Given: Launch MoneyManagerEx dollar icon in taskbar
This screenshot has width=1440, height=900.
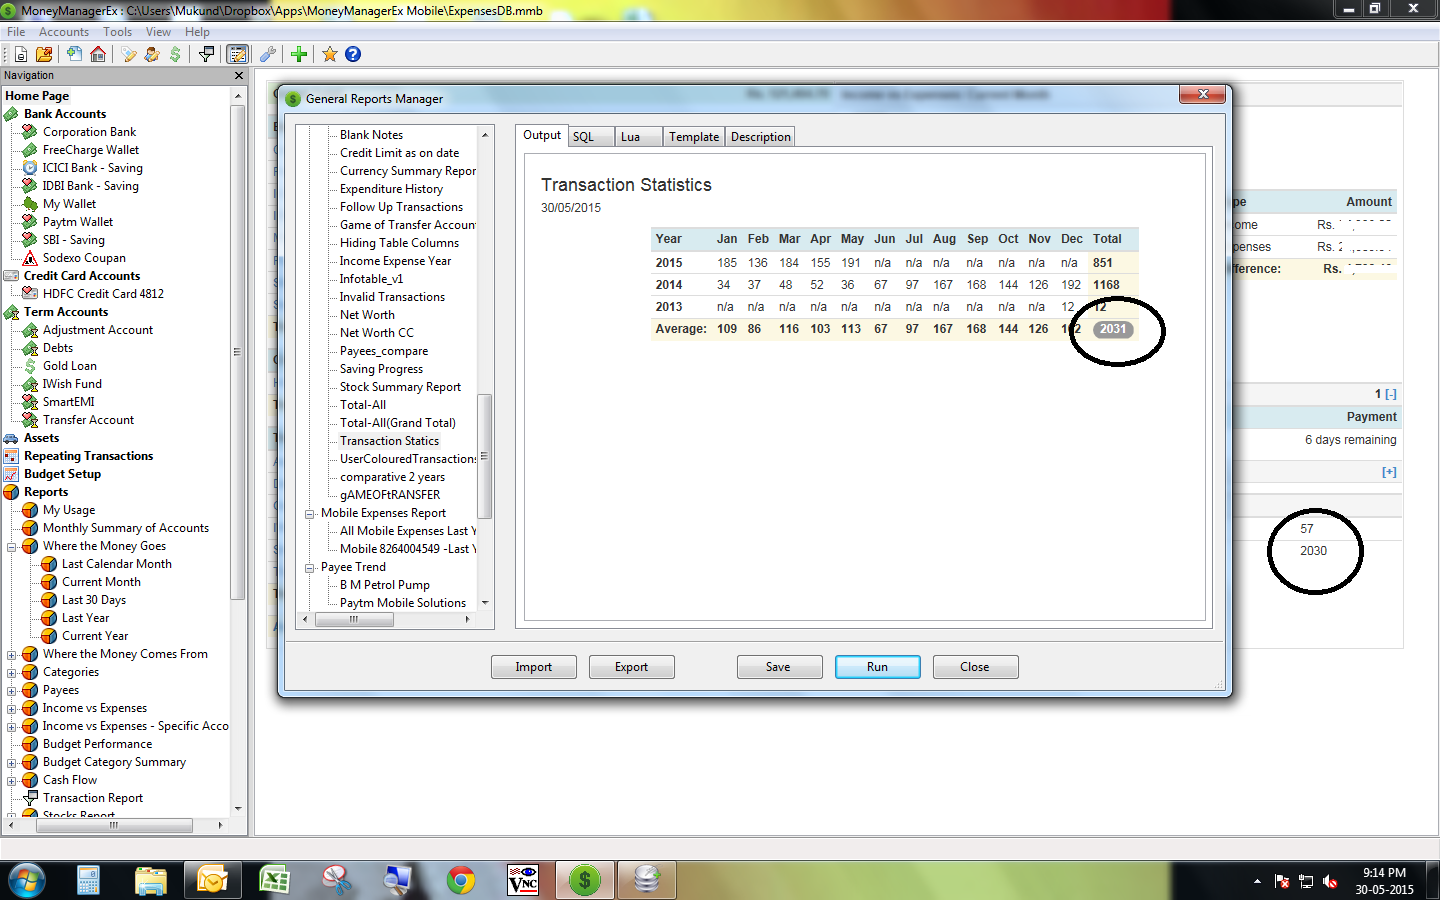Looking at the screenshot, I should 584,880.
